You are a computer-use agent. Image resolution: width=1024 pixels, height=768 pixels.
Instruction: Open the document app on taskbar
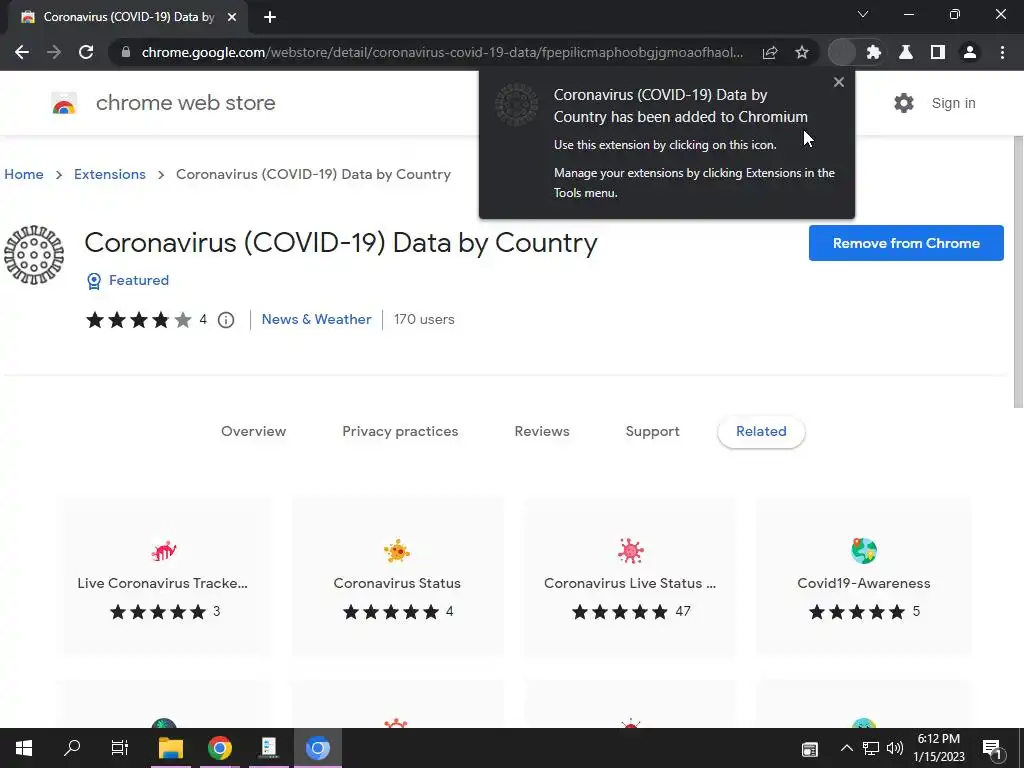click(269, 748)
